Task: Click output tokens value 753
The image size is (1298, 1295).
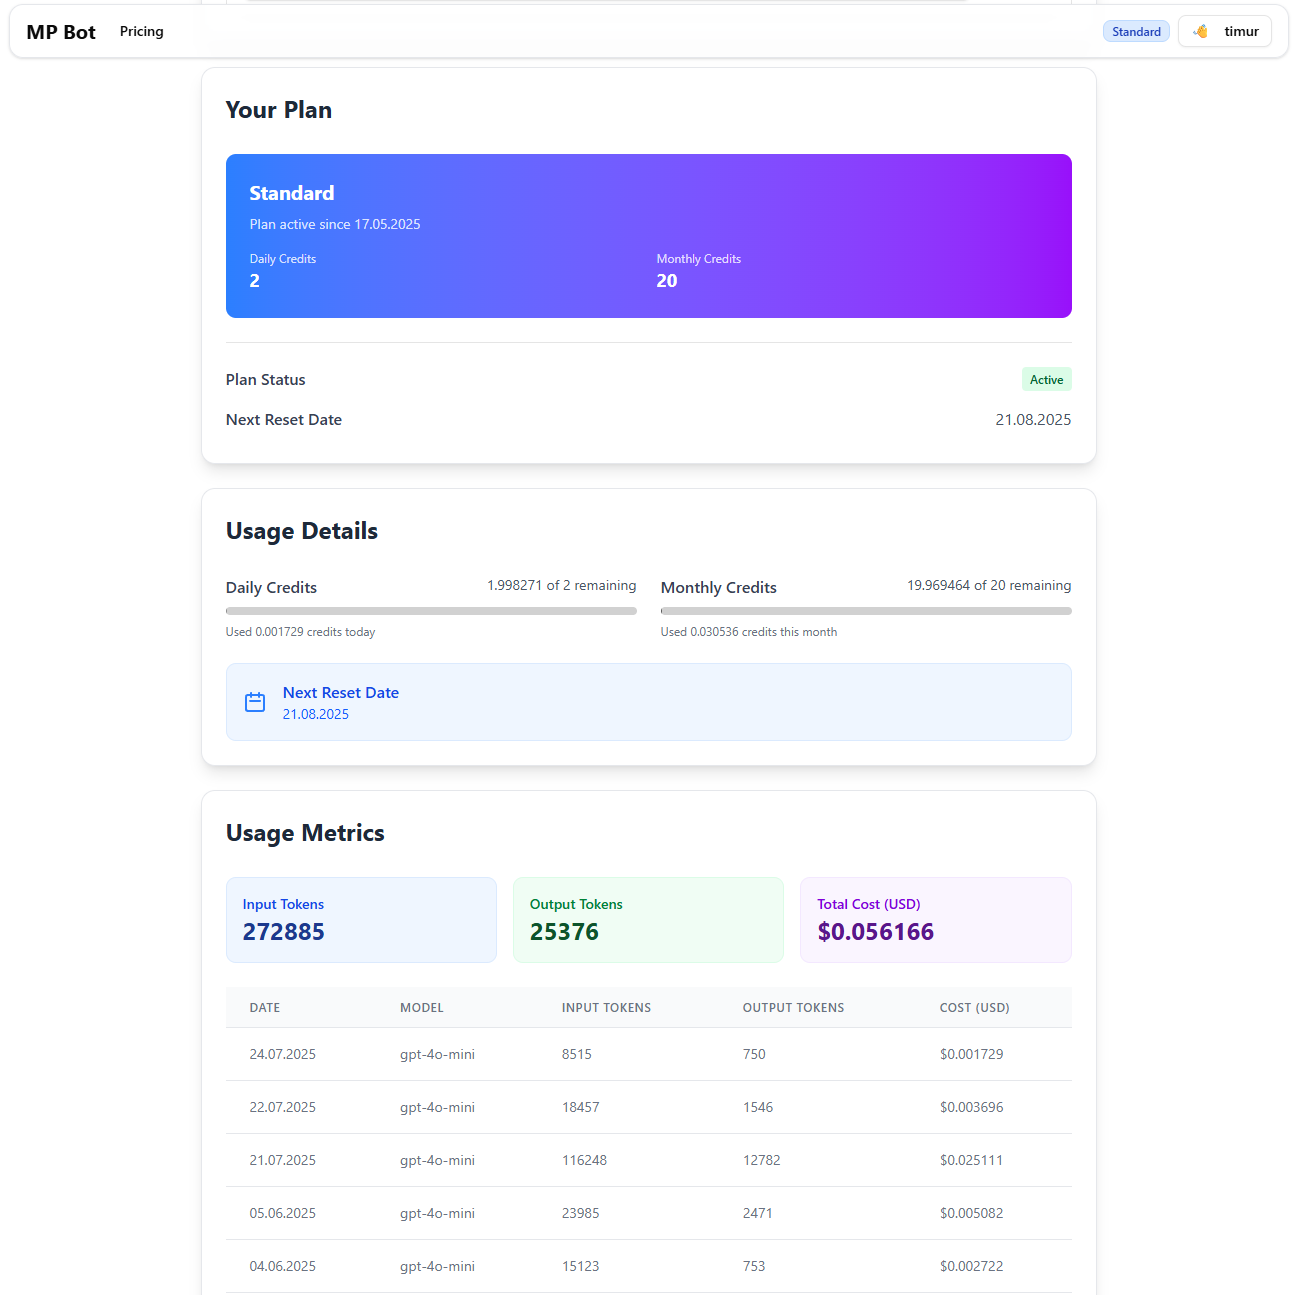Action: point(754,1266)
